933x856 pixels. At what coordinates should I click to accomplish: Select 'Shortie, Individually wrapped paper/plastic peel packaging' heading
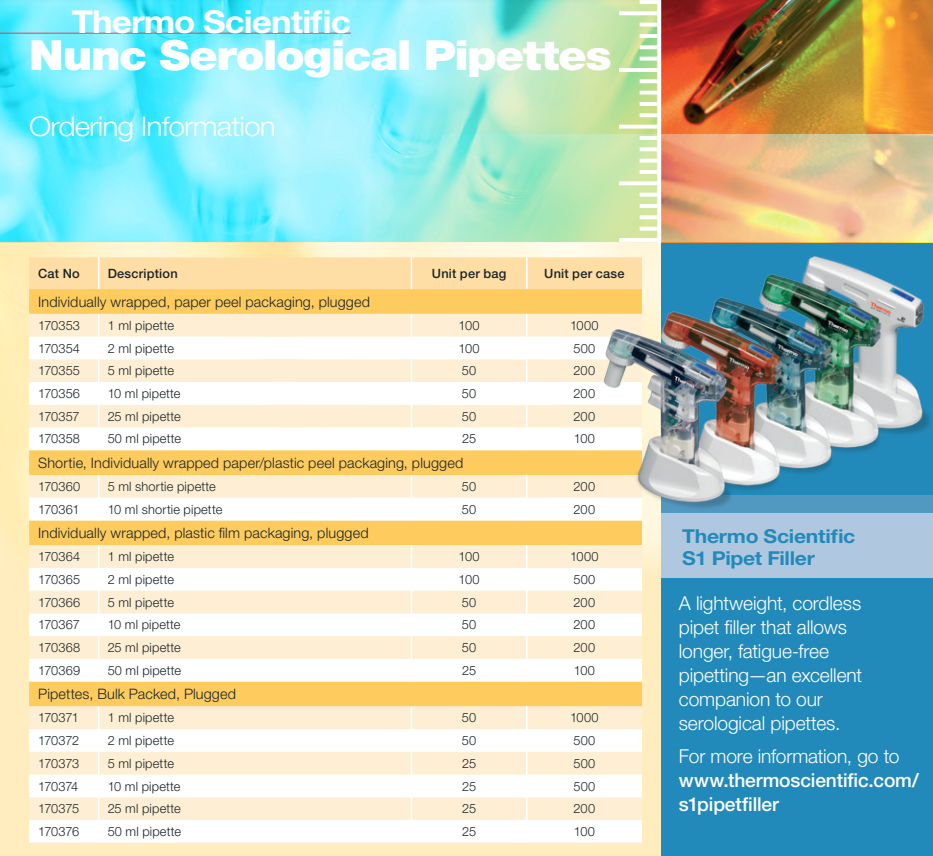250,463
